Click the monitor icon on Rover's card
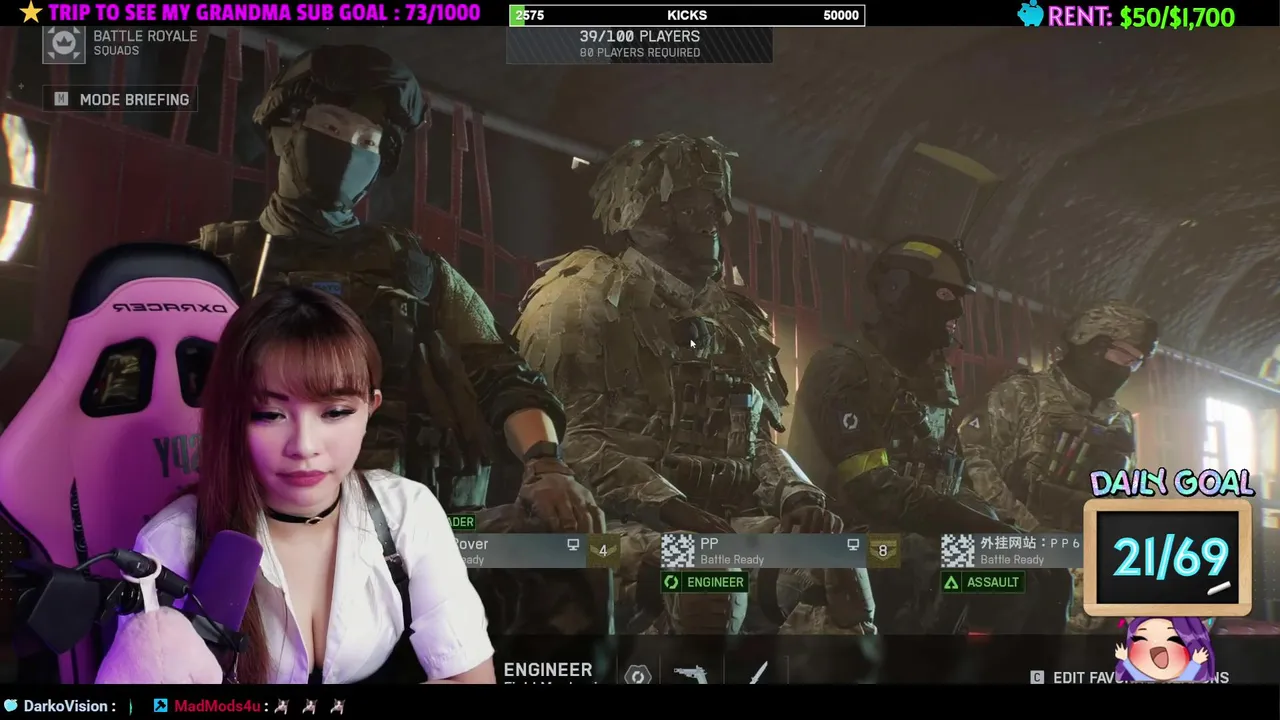This screenshot has width=1280, height=720. (573, 545)
